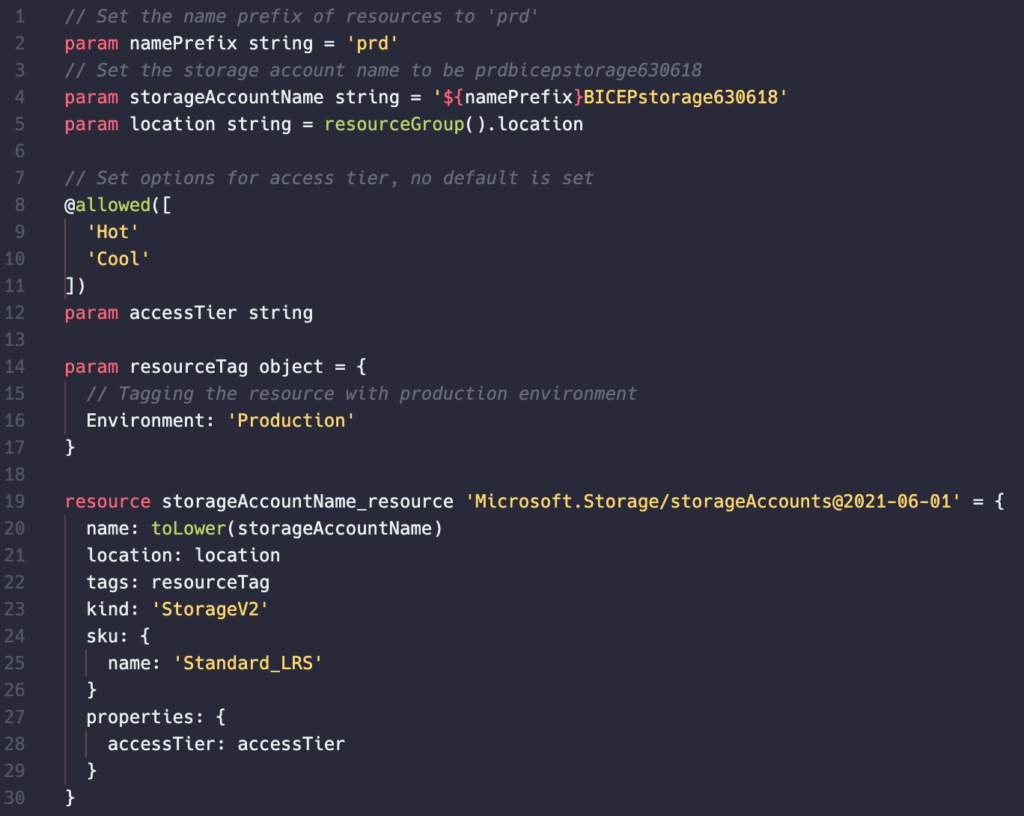The image size is (1024, 816).
Task: Click the @allowed decorator
Action: pyautogui.click(x=108, y=205)
